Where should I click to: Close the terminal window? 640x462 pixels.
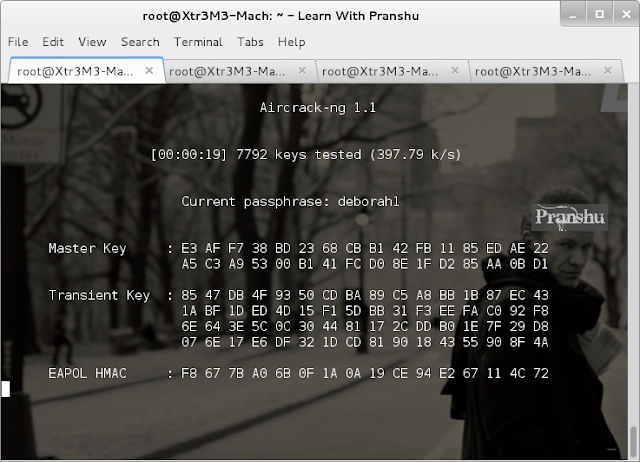coord(626,14)
